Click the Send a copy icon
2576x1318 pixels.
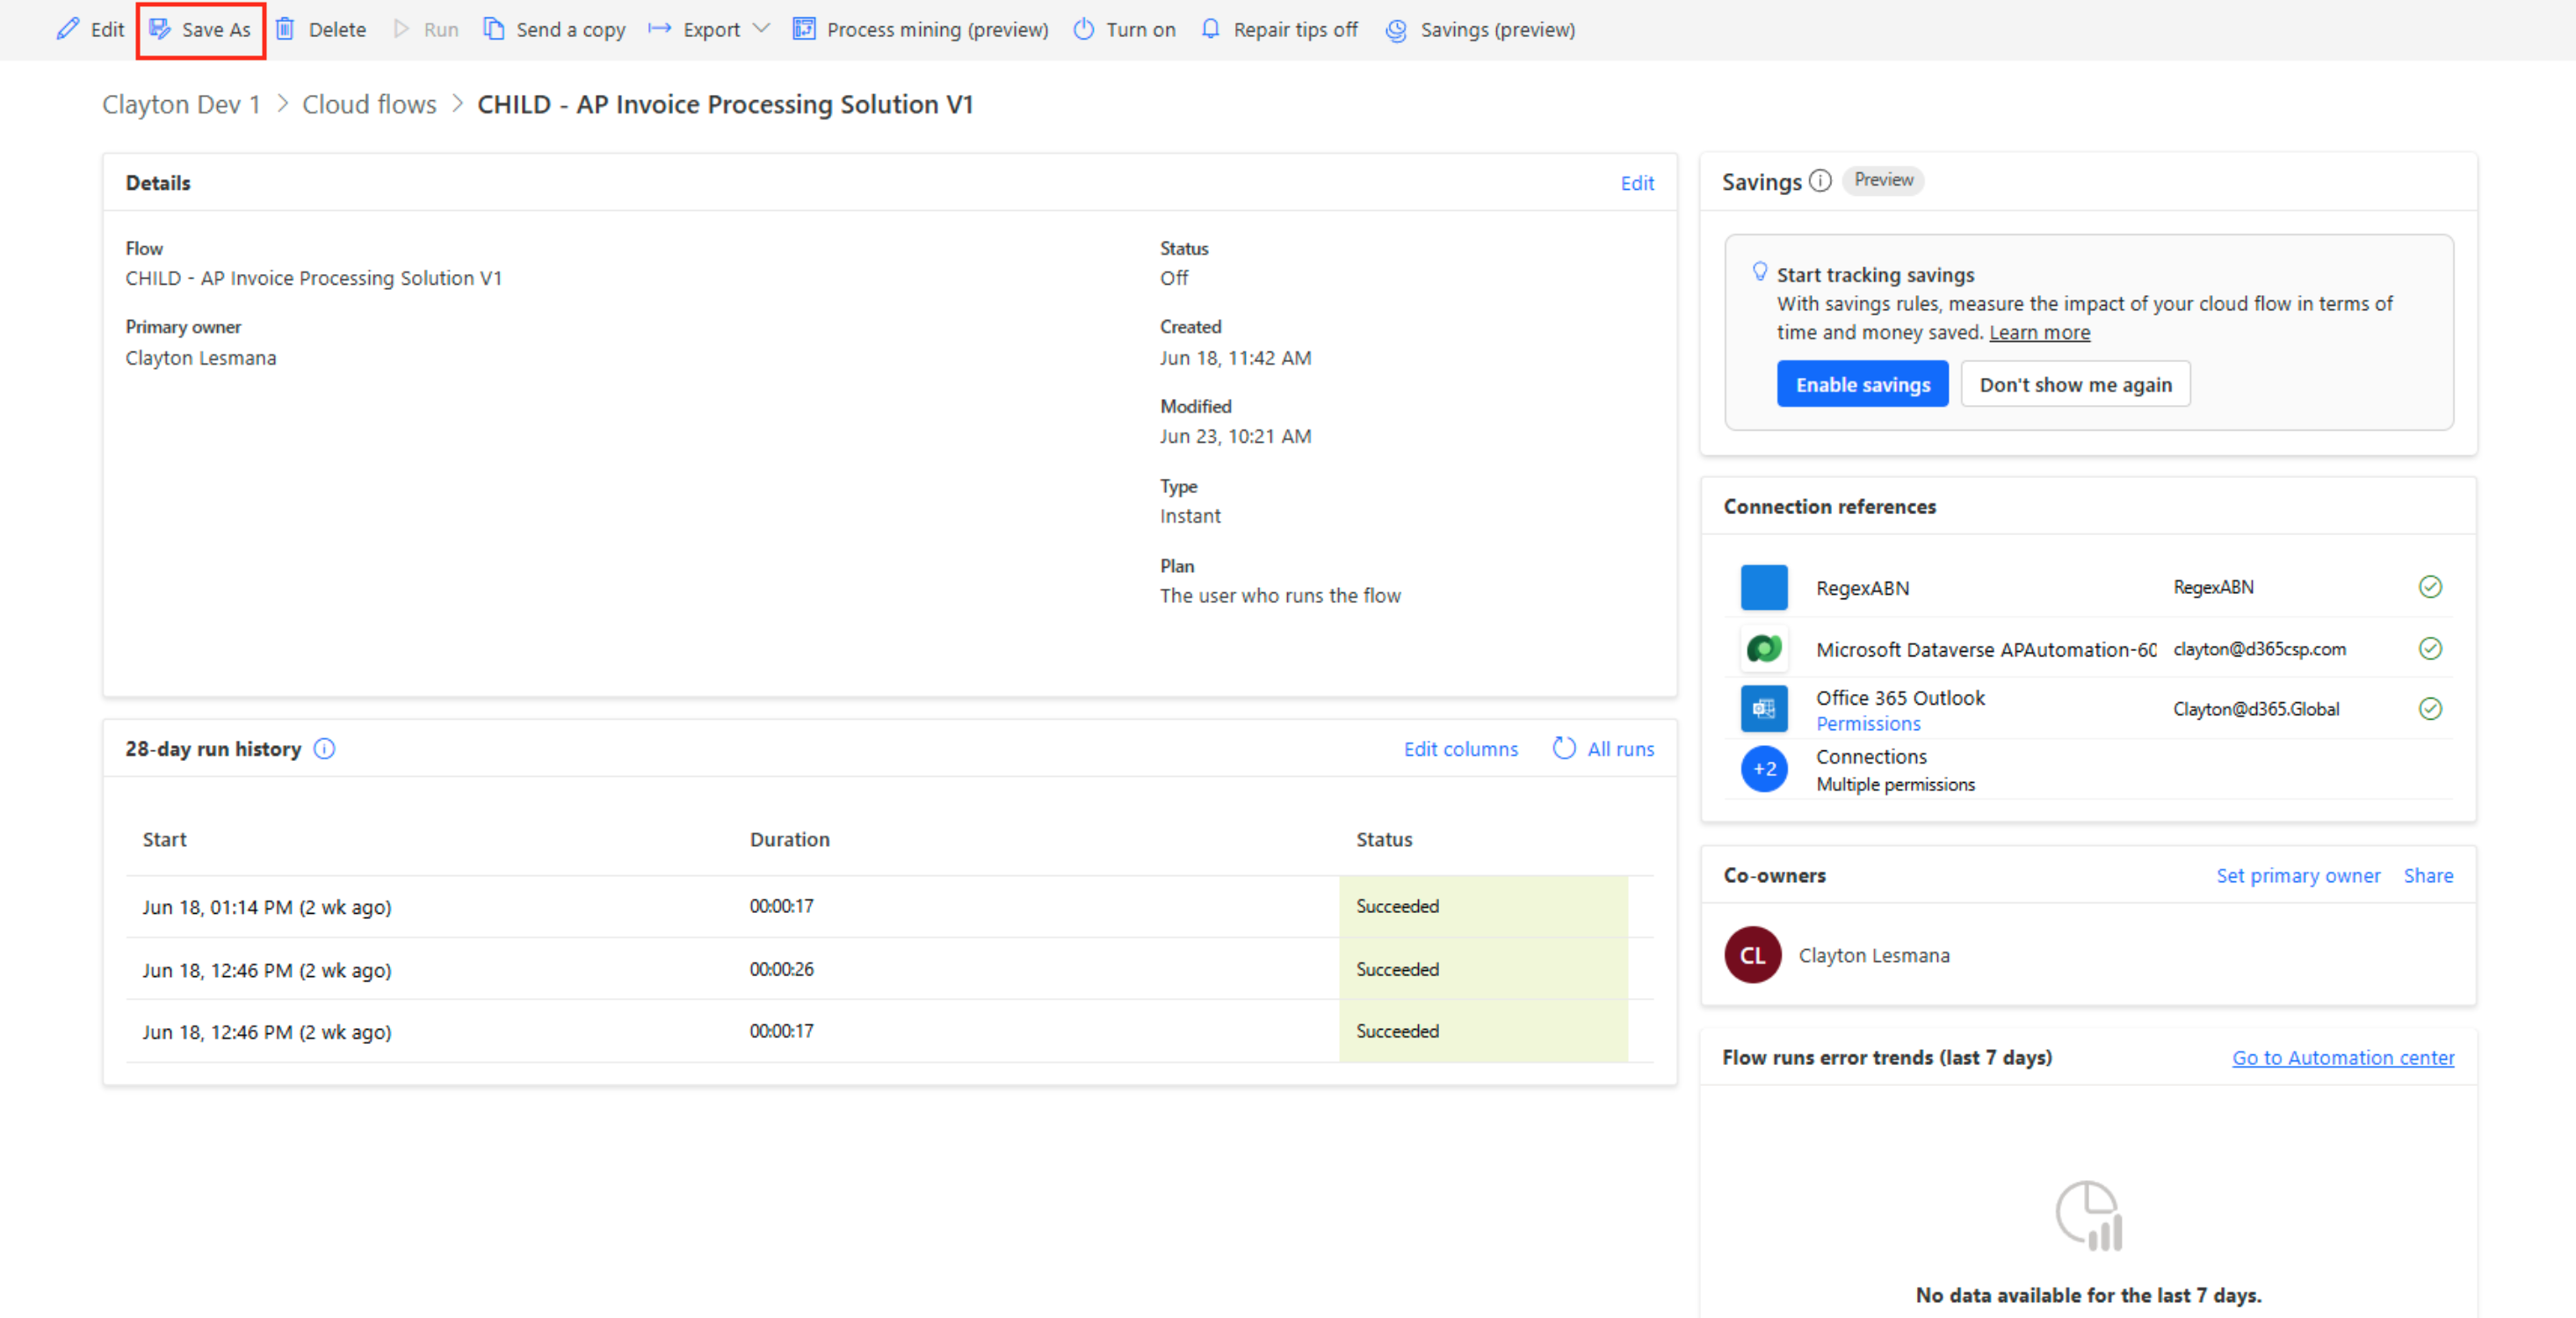pos(493,29)
